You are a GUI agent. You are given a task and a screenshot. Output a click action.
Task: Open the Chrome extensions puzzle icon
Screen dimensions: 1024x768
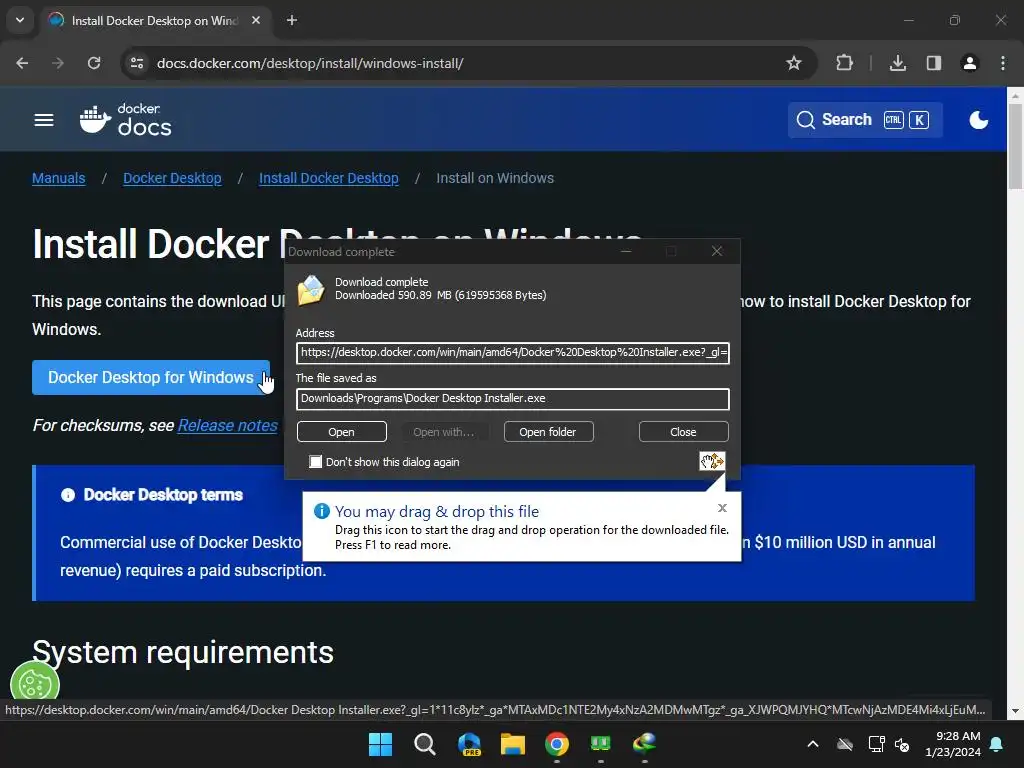click(x=844, y=63)
